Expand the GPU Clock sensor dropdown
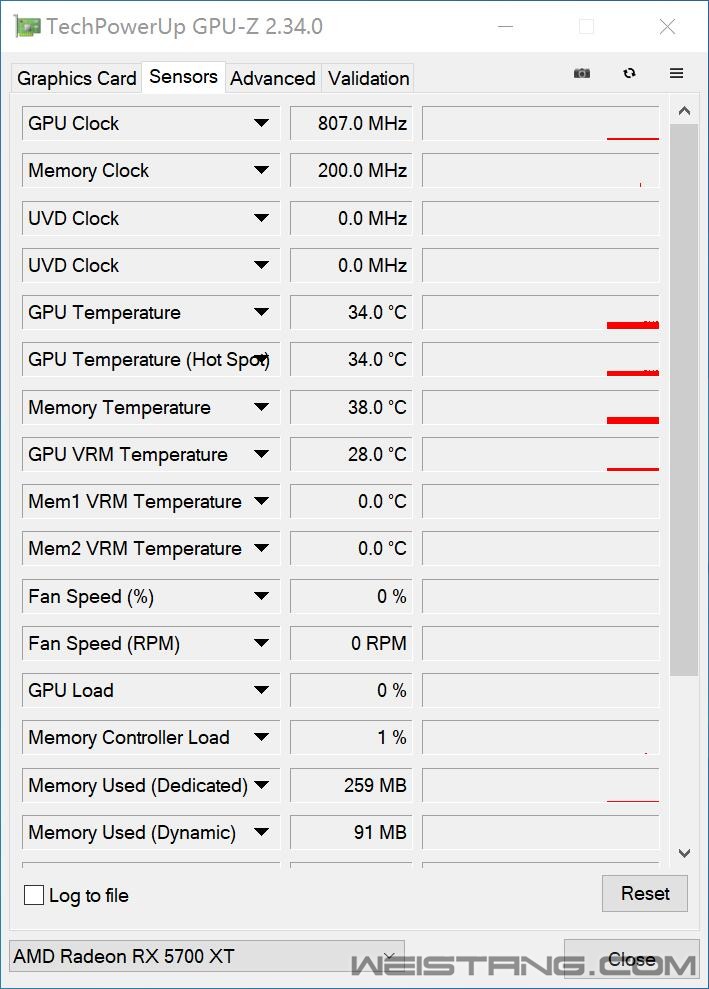 [x=261, y=123]
